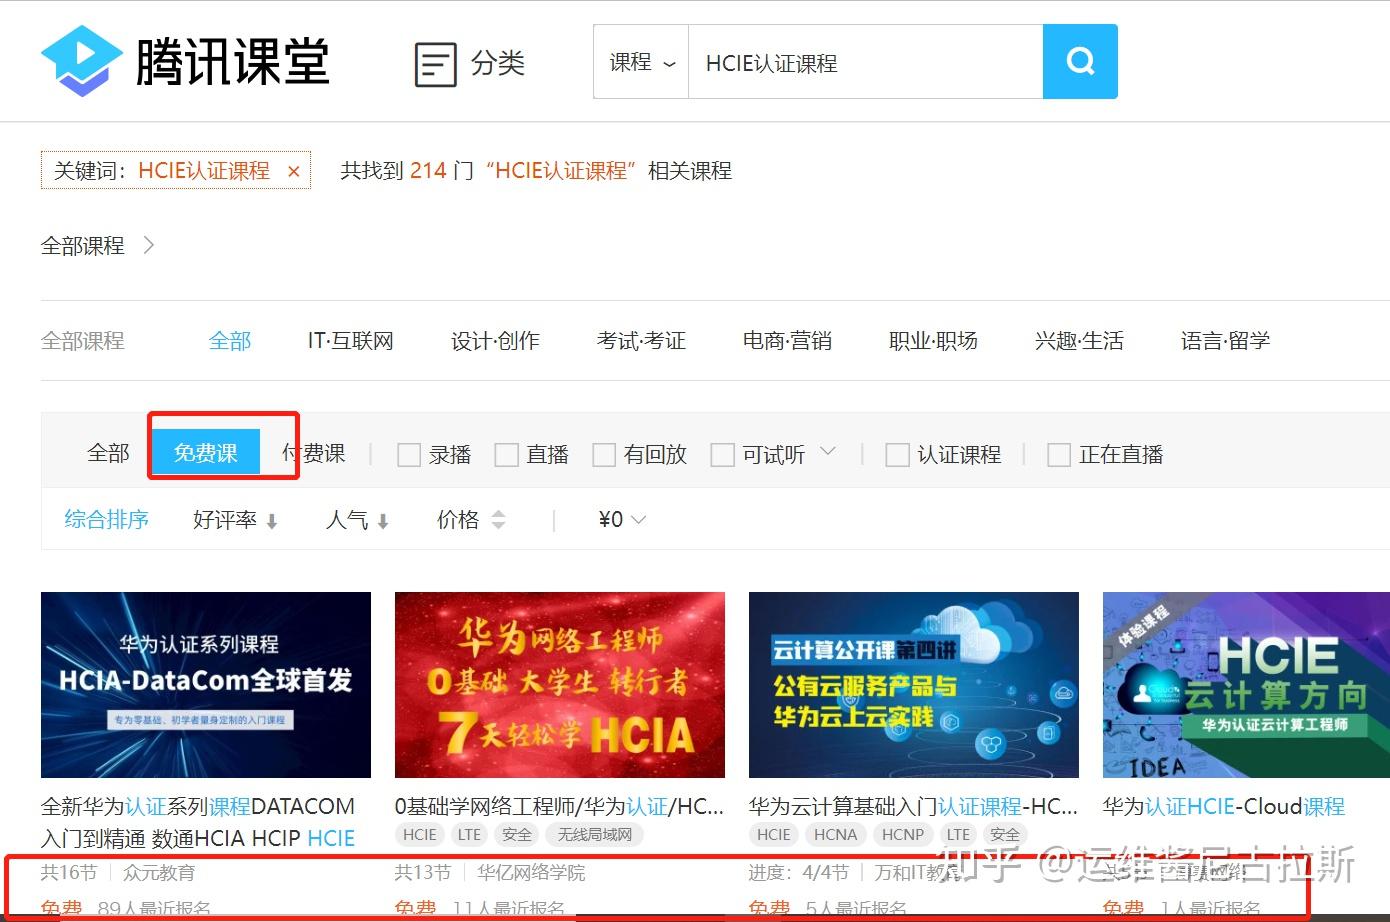
Task: Sort by 人气 down arrow
Action: click(x=382, y=521)
